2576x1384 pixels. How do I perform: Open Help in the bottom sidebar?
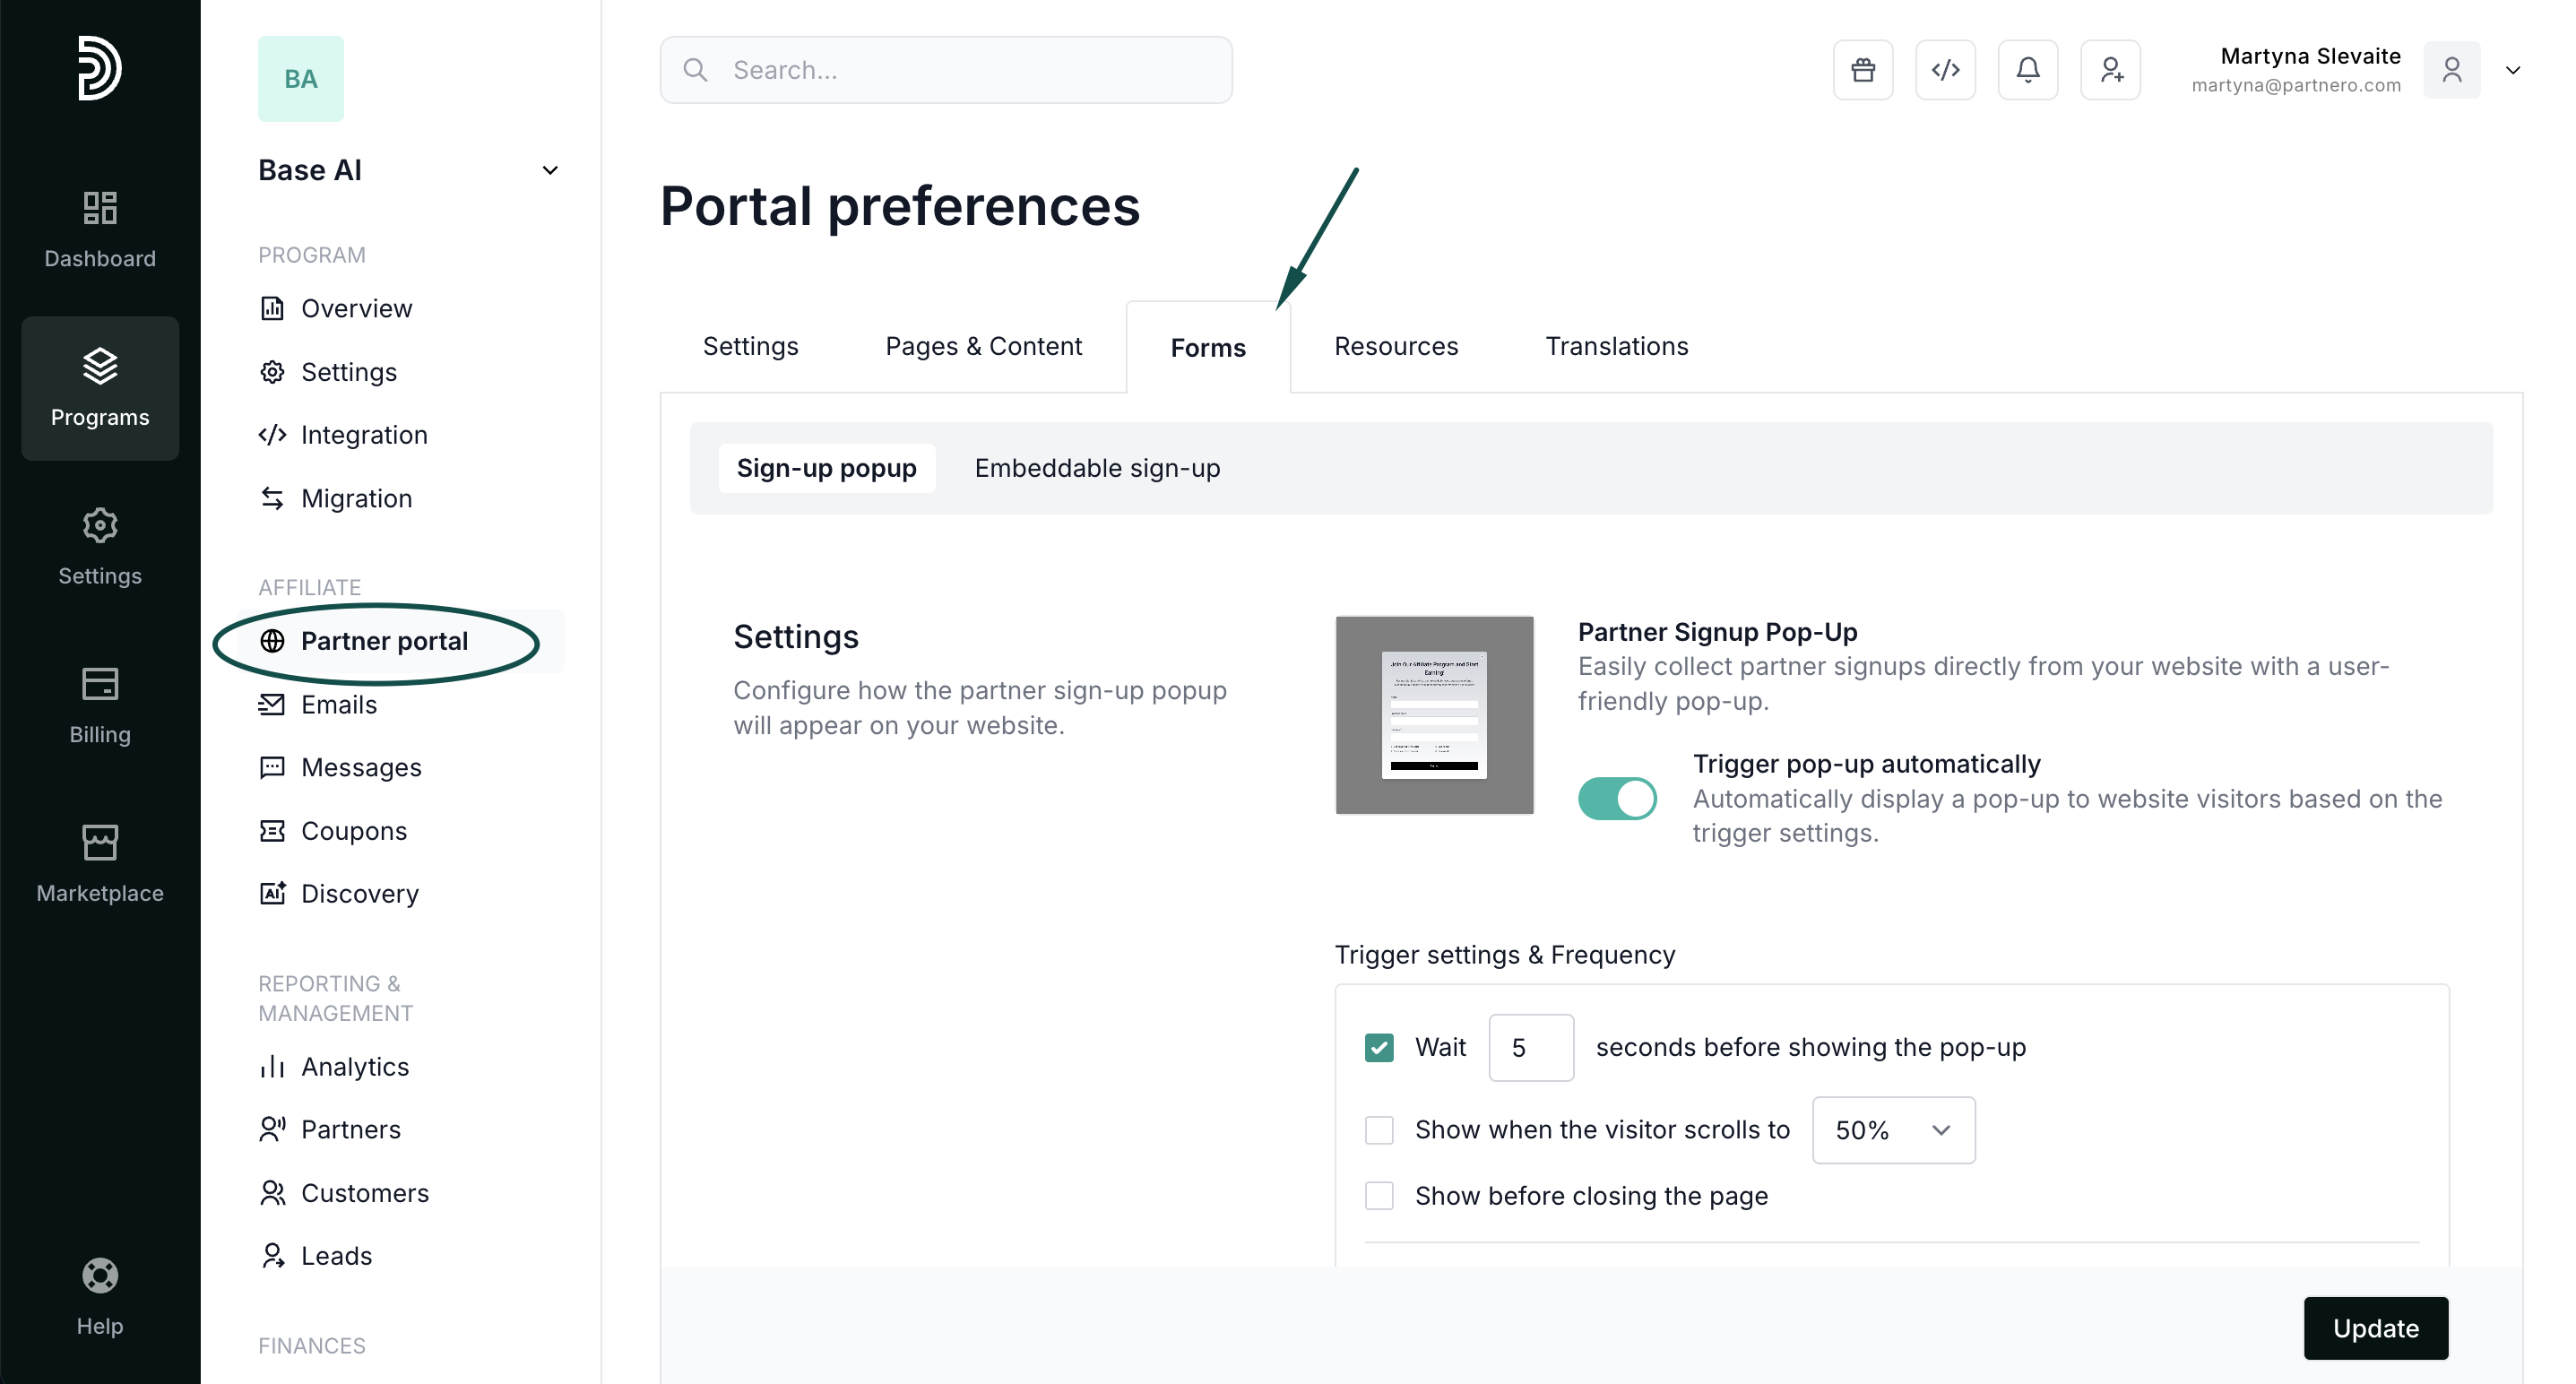pyautogui.click(x=100, y=1296)
